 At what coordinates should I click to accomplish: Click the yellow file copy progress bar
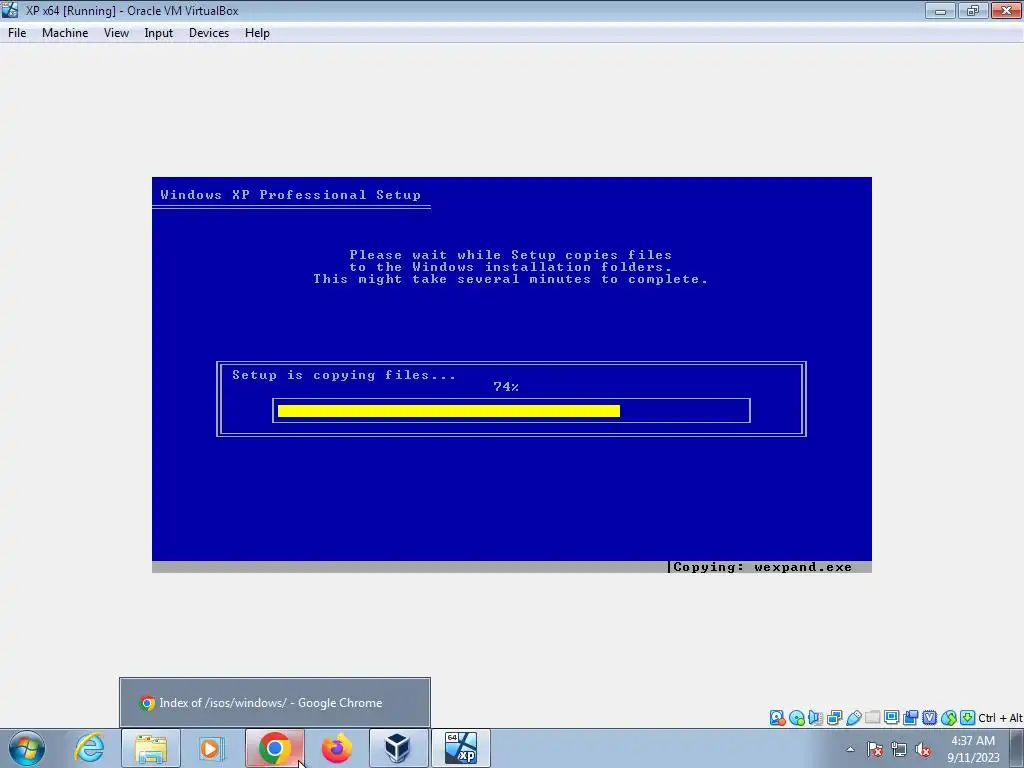(x=449, y=411)
